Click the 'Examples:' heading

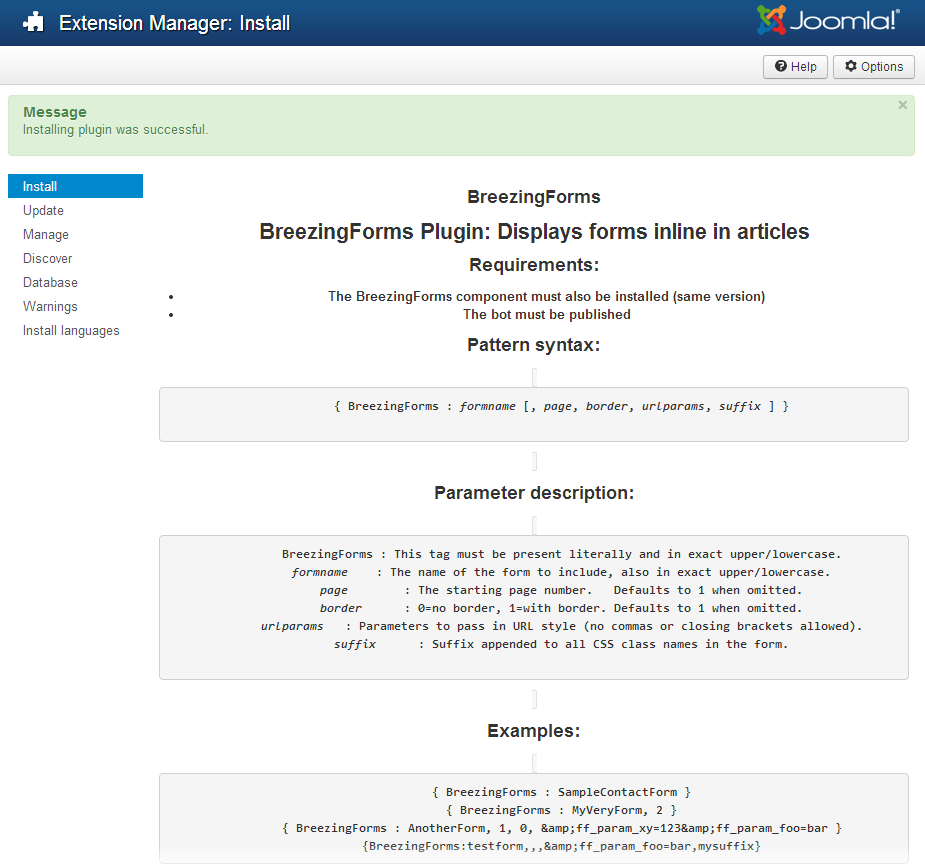pos(534,731)
